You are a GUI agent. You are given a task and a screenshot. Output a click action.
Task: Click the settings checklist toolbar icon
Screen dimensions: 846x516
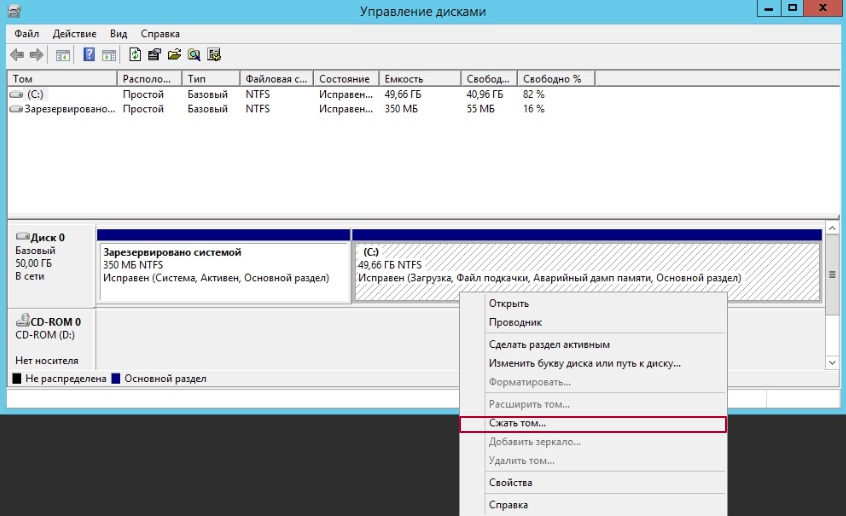click(x=214, y=55)
